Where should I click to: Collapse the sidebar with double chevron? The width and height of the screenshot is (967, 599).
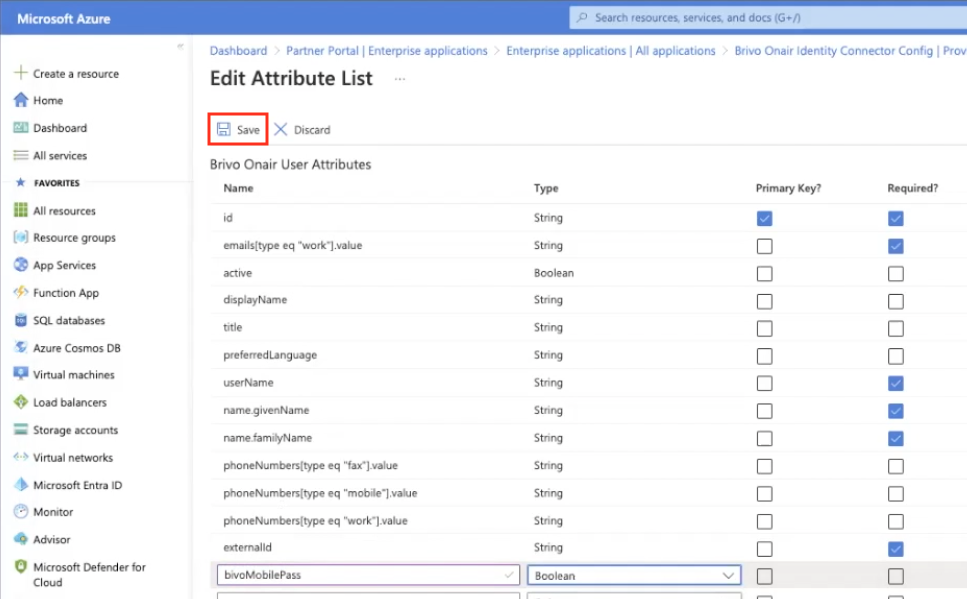click(x=180, y=46)
